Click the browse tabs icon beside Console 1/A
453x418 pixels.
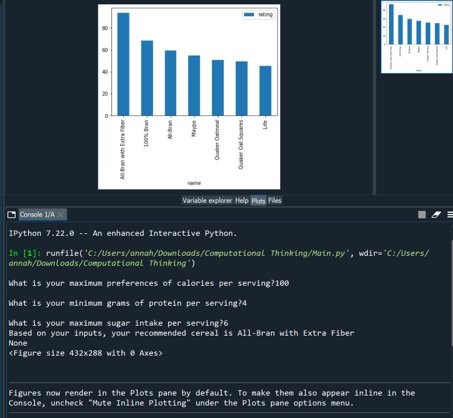click(11, 215)
